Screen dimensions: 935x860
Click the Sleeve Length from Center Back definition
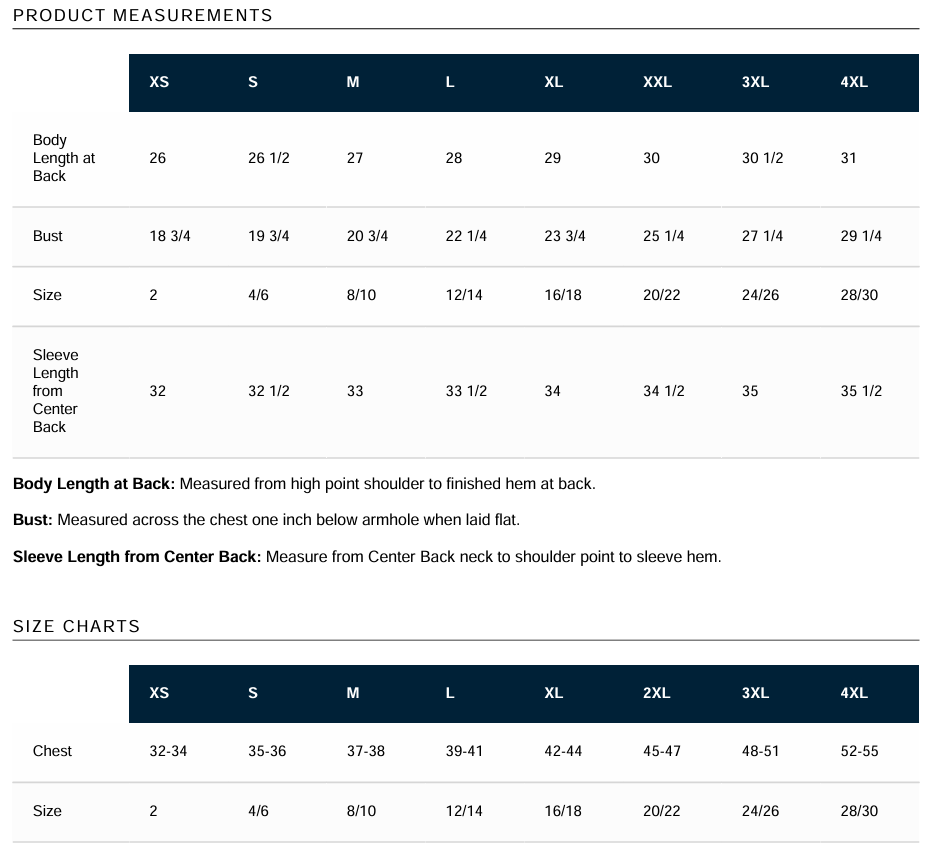pos(367,557)
